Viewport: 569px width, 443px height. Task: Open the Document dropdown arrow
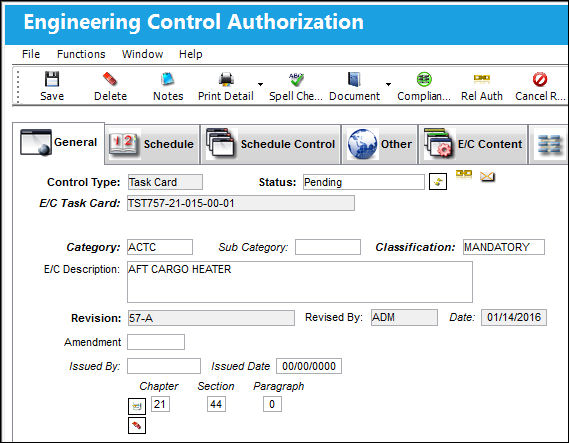point(388,84)
